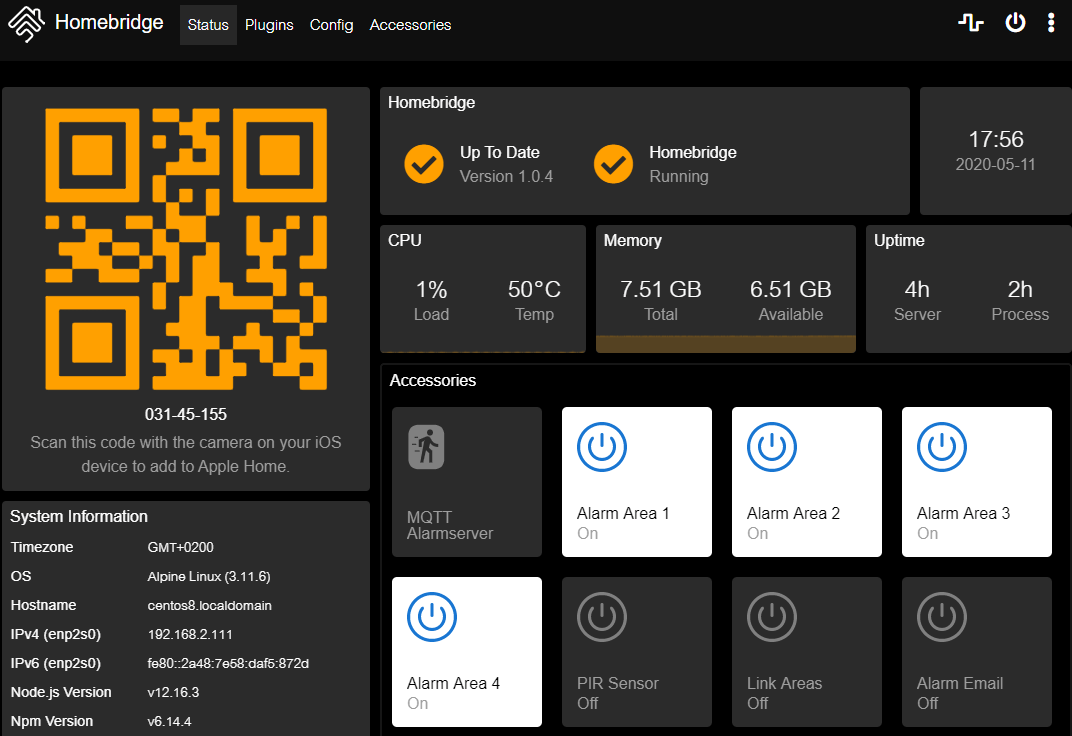This screenshot has width=1072, height=736.
Task: Click the 4h server uptime value
Action: coord(917,290)
